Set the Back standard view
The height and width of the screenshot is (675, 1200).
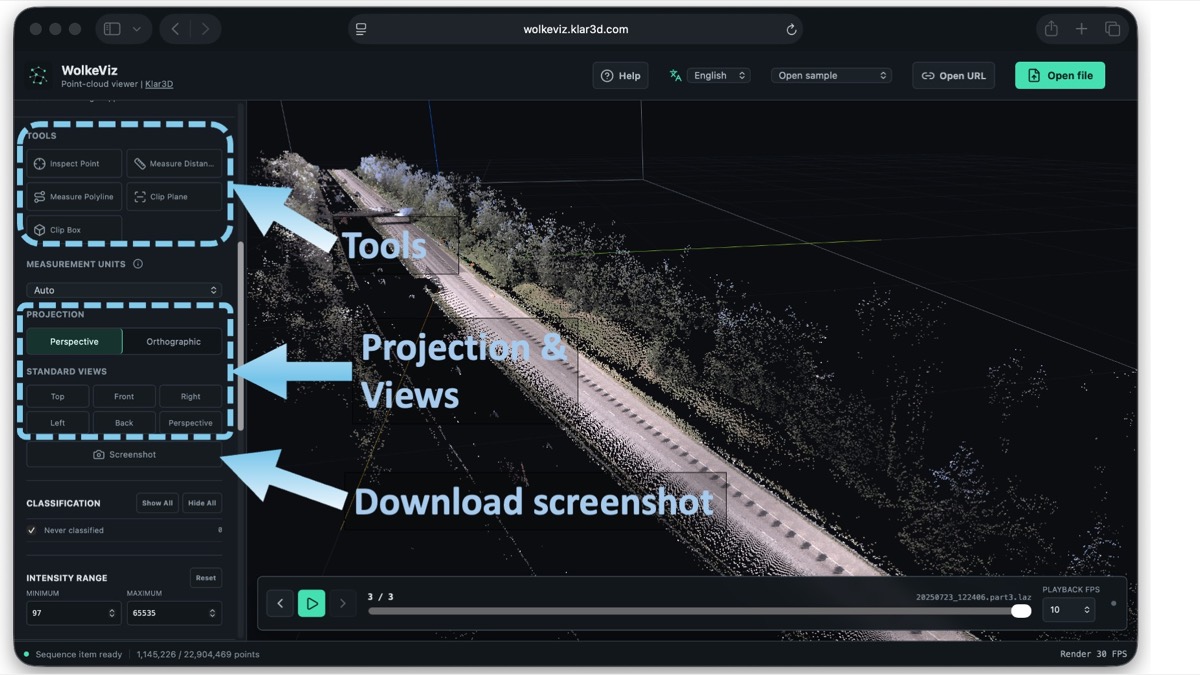pos(124,423)
